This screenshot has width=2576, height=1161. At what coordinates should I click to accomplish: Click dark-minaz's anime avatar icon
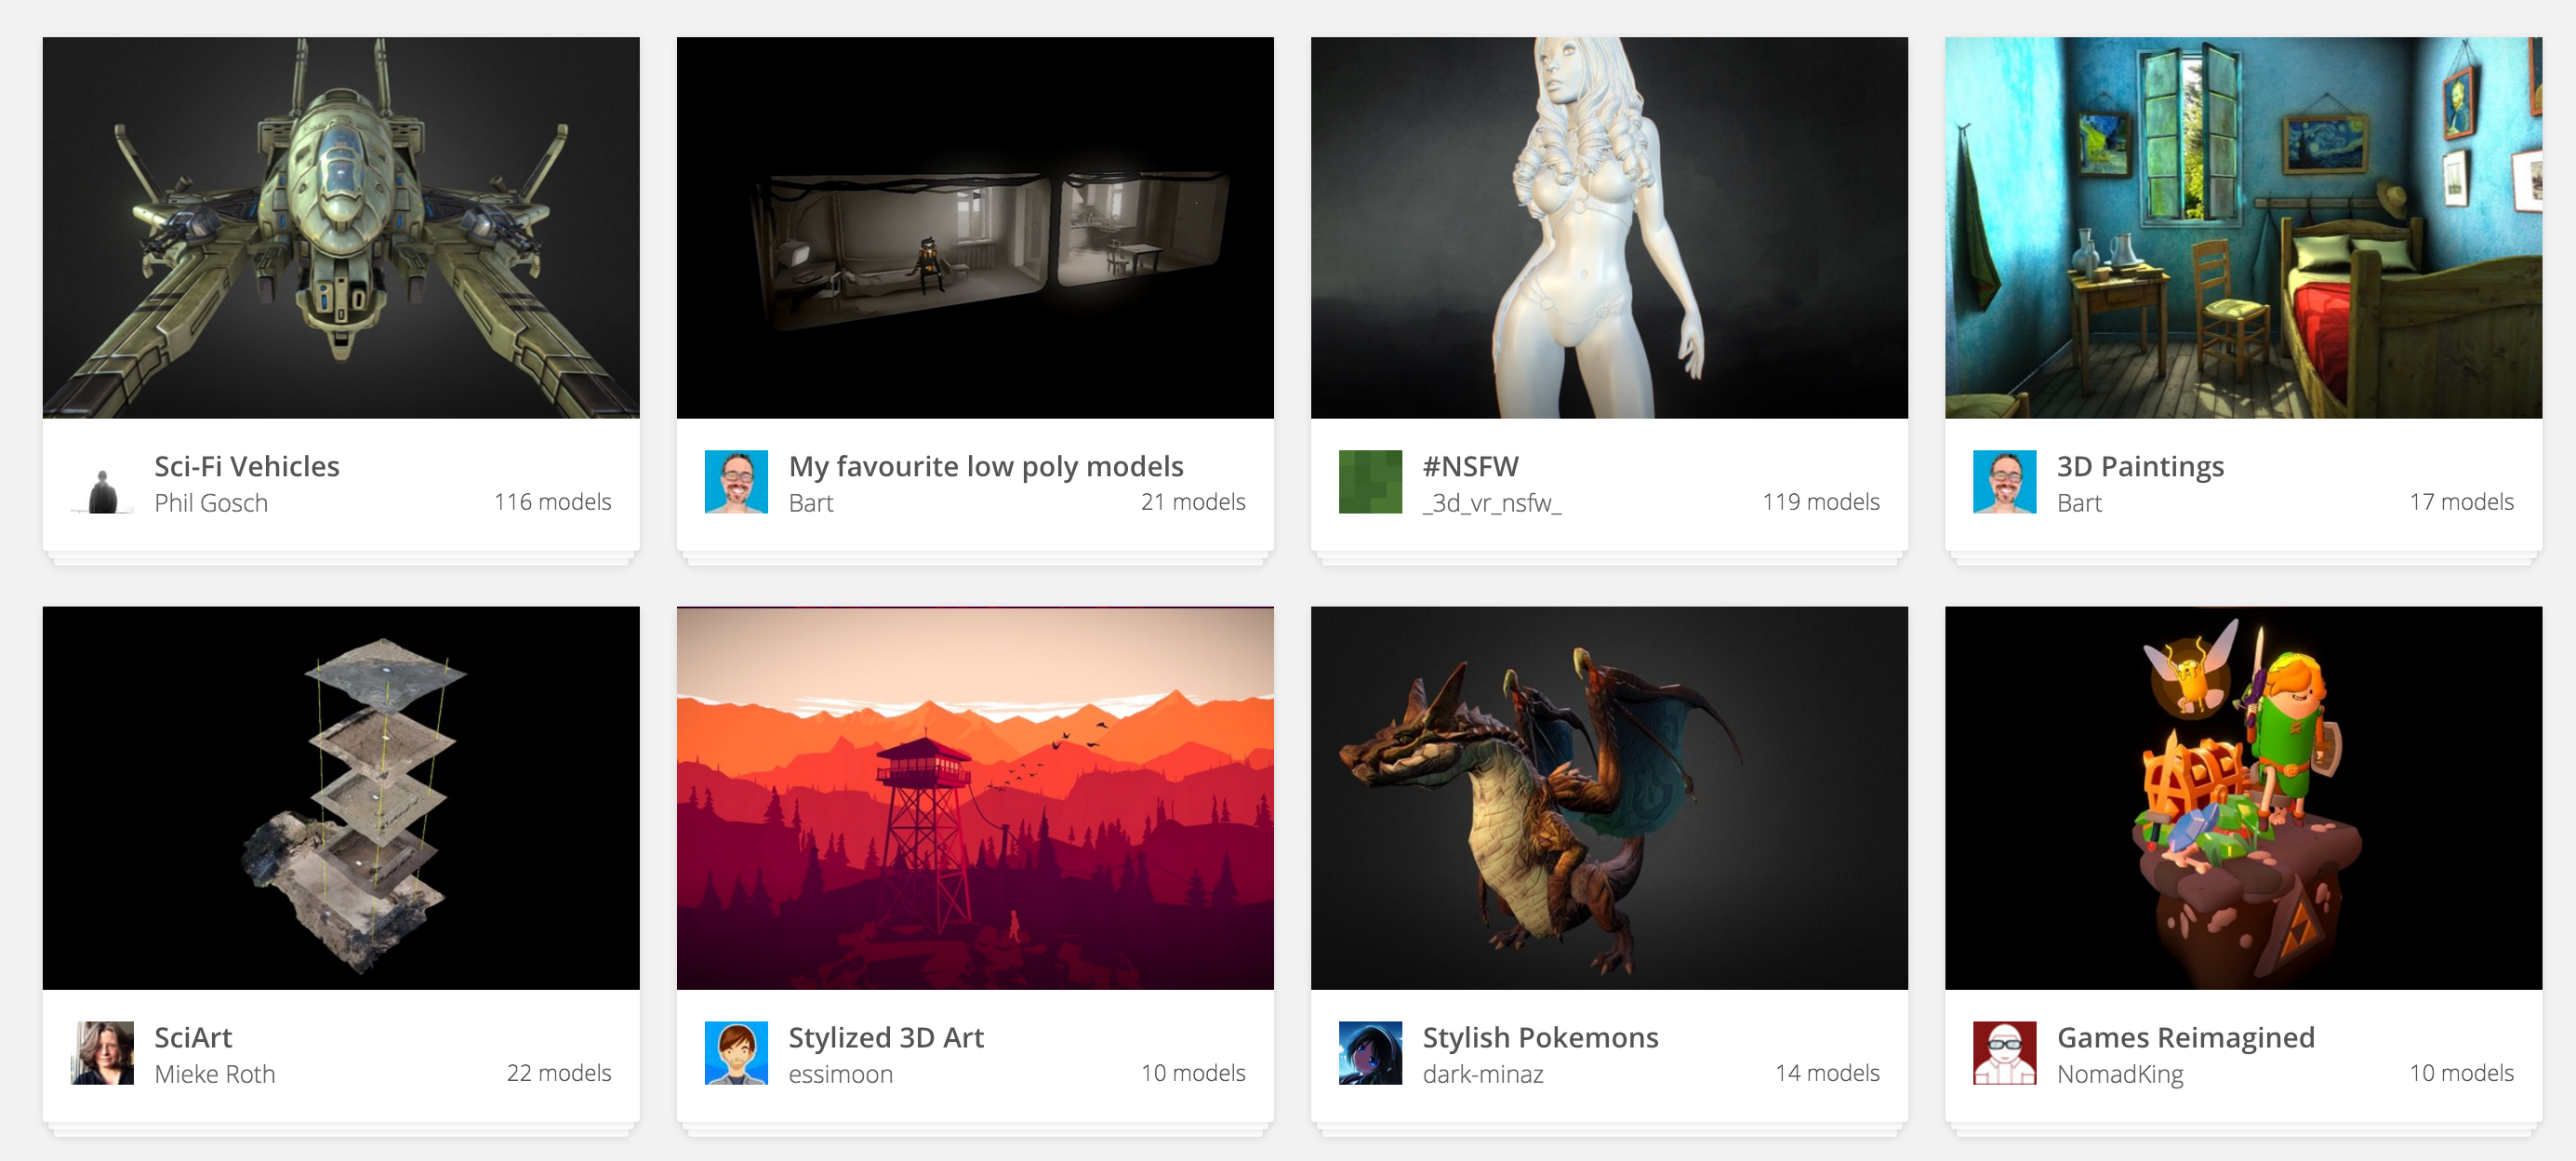tap(1370, 1053)
